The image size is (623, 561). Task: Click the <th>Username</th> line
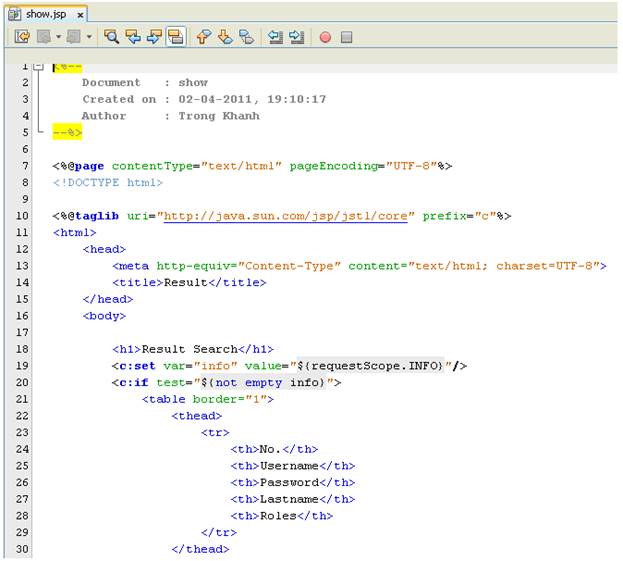click(293, 466)
